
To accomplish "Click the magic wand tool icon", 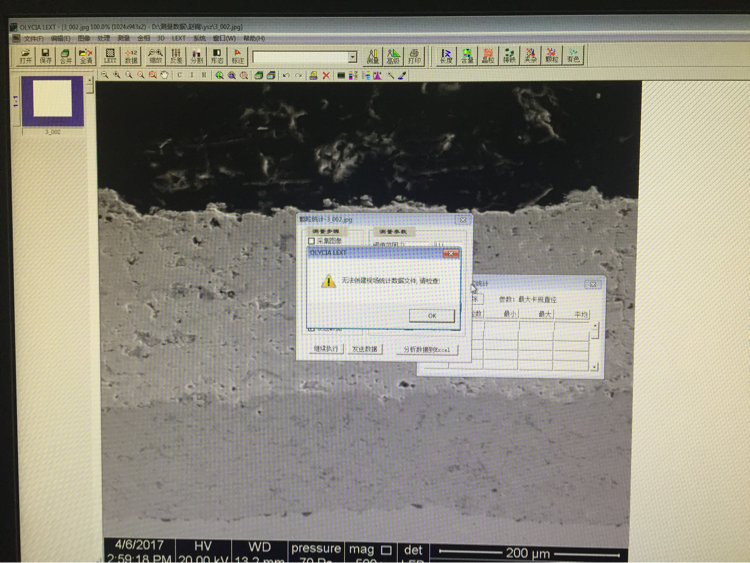I will click(391, 76).
